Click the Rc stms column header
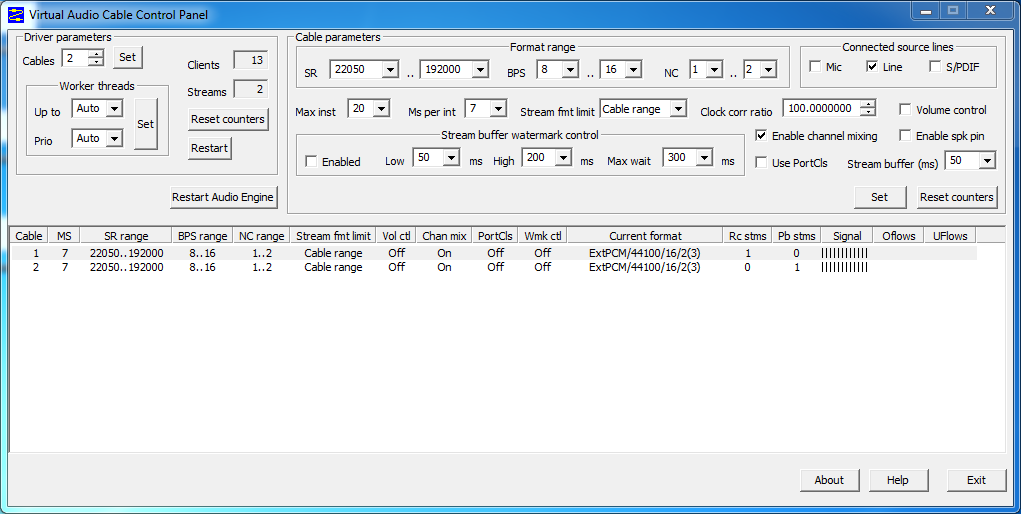 748,236
